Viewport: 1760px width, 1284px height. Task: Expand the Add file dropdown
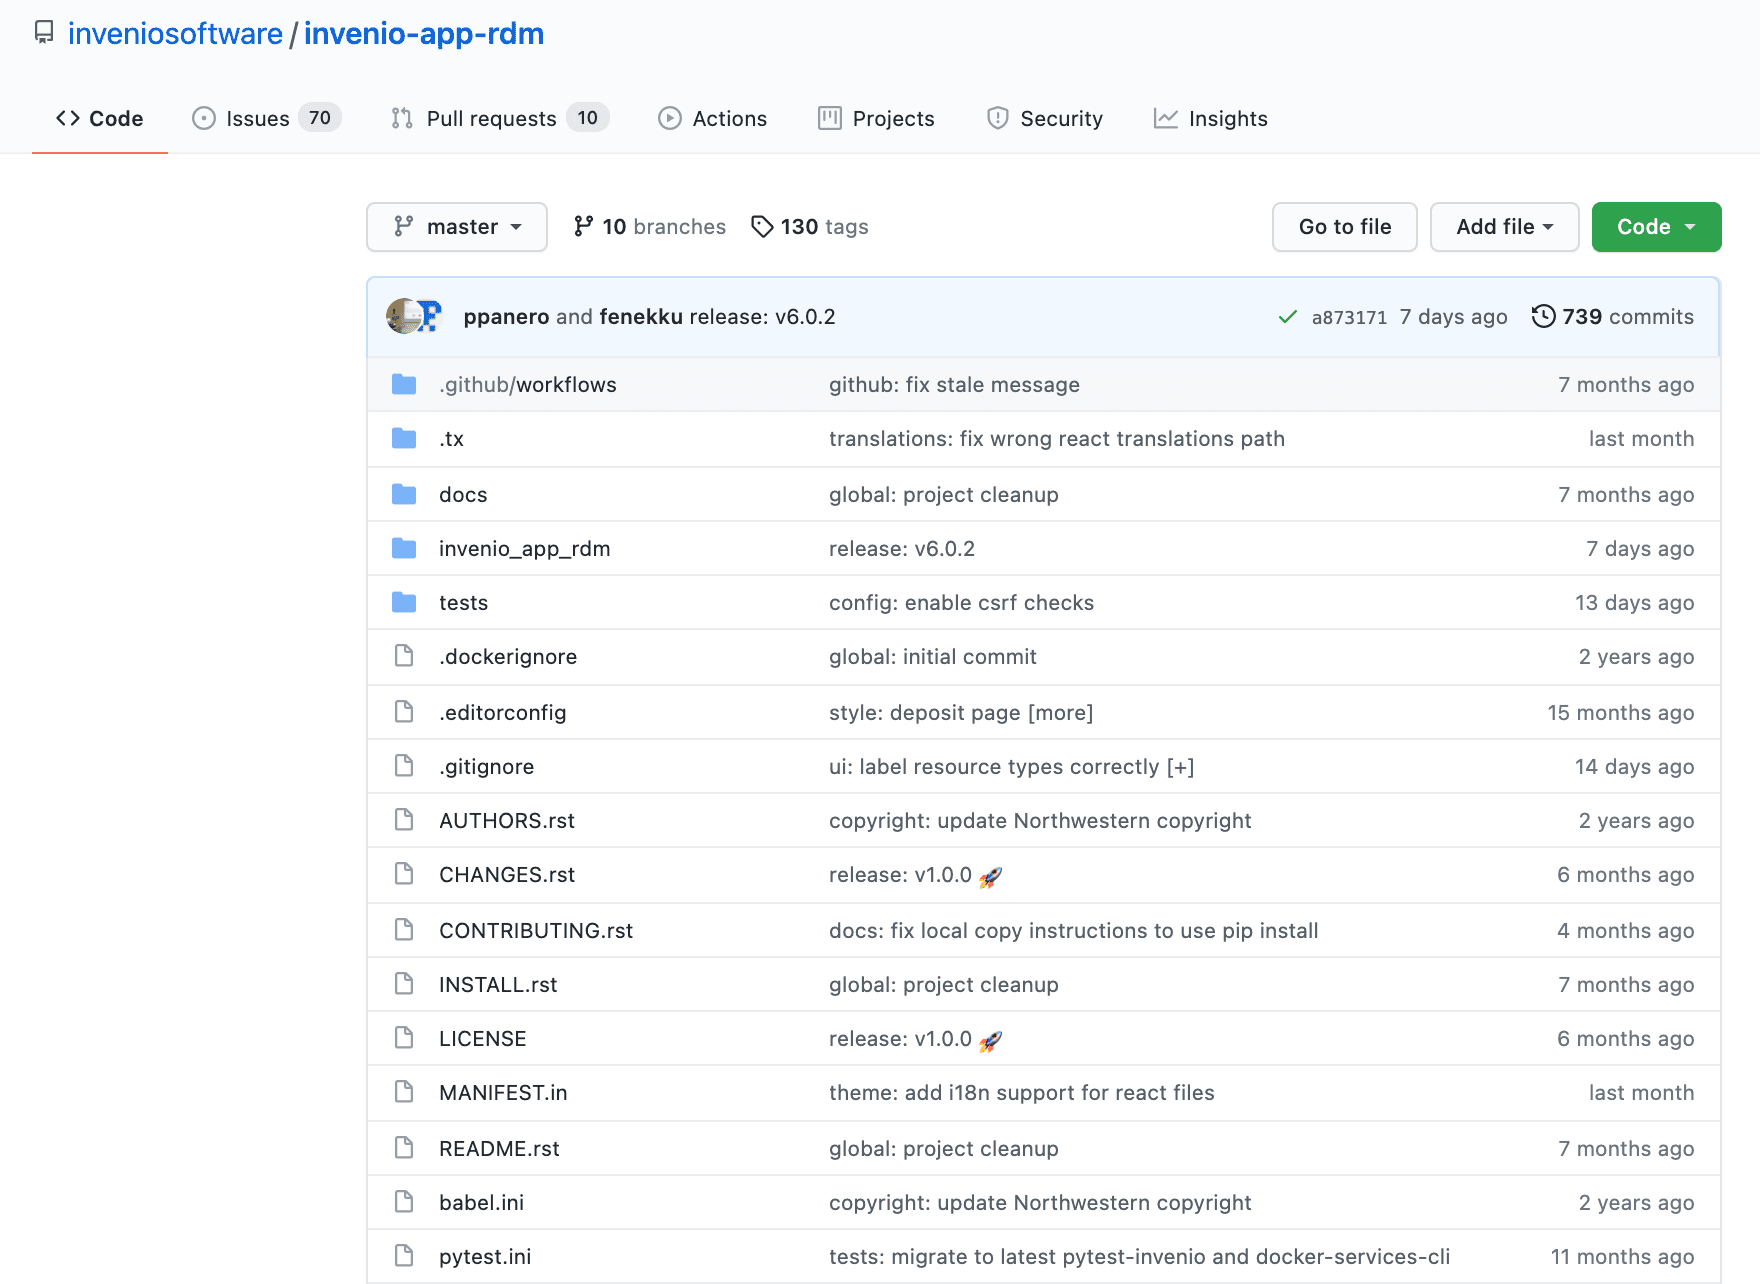click(1504, 227)
